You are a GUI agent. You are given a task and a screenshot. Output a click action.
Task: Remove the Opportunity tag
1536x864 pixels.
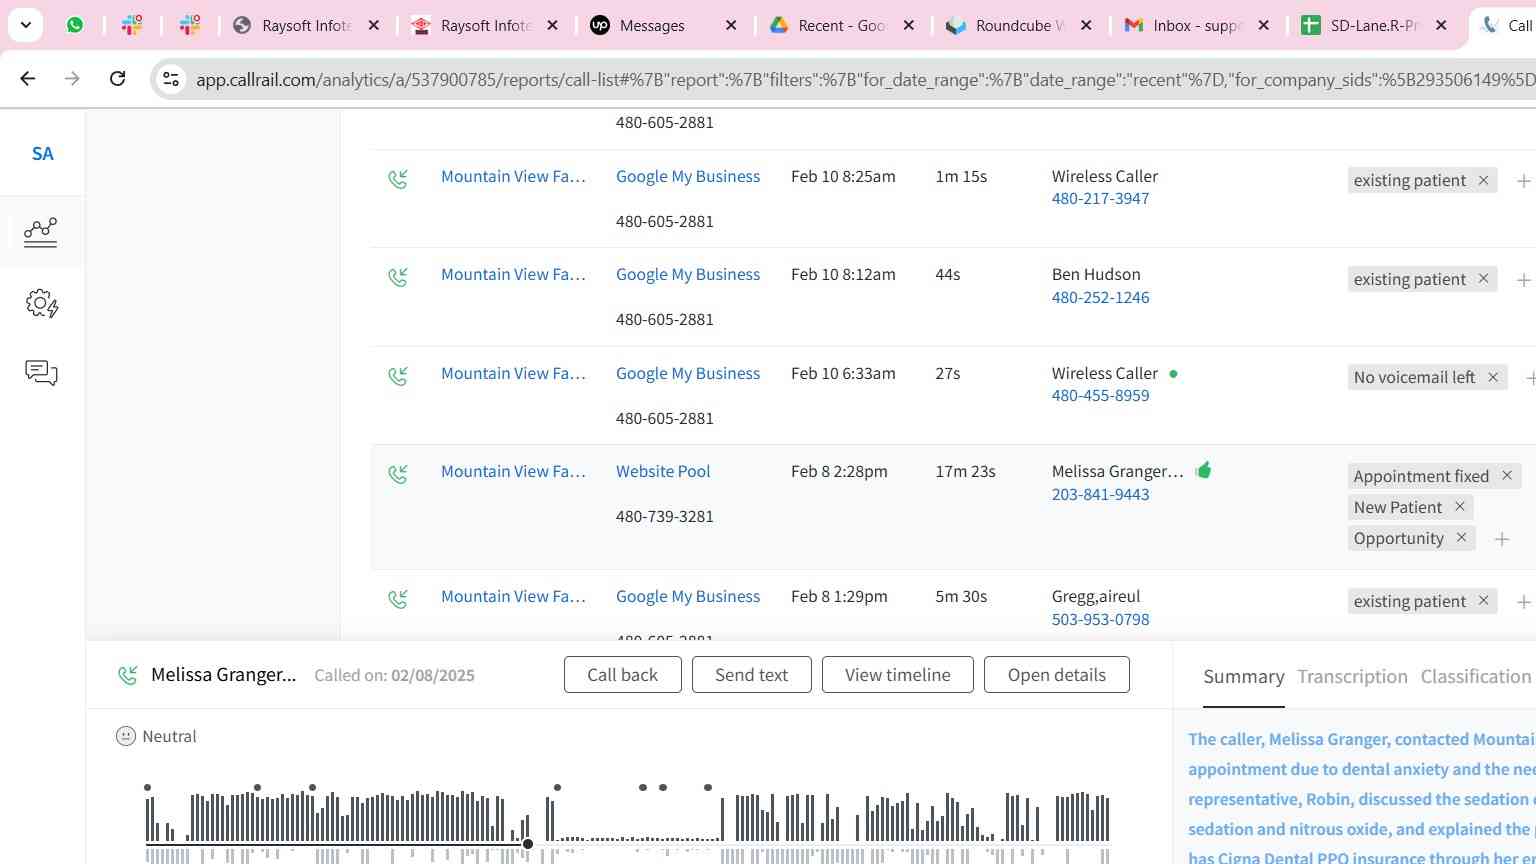point(1462,538)
